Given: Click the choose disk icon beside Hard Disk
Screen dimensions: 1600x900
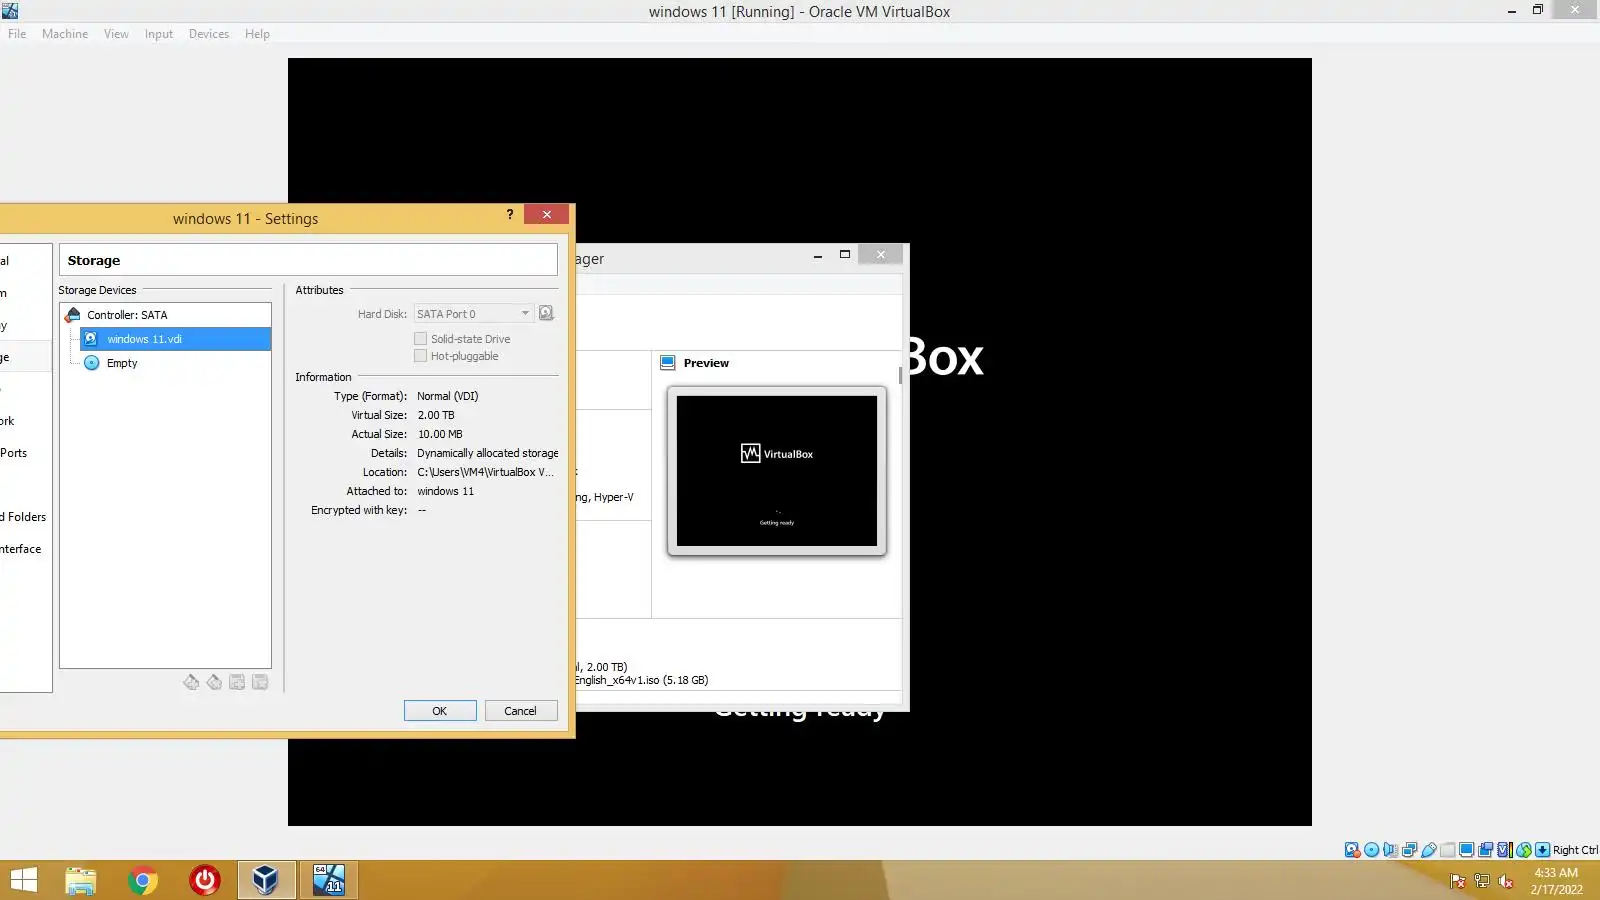Looking at the screenshot, I should pyautogui.click(x=546, y=313).
